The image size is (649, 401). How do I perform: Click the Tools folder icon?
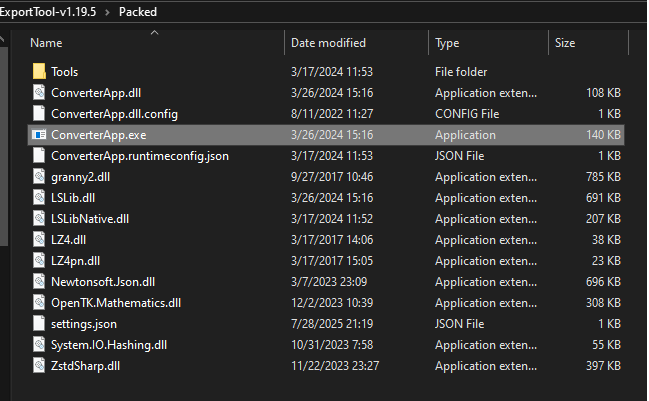(39, 72)
